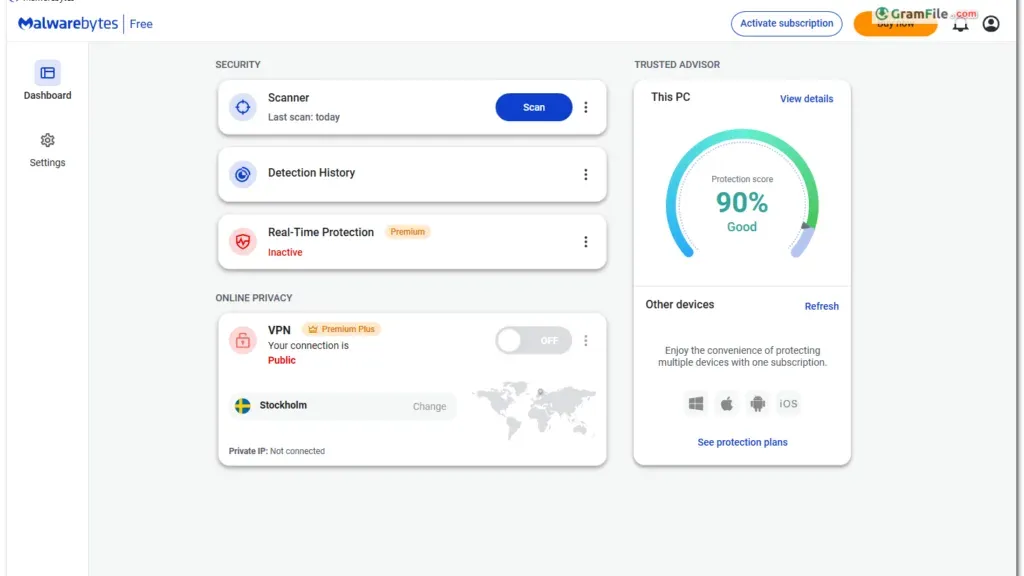
Task: Click the Scanner crosshair icon
Action: 243,107
